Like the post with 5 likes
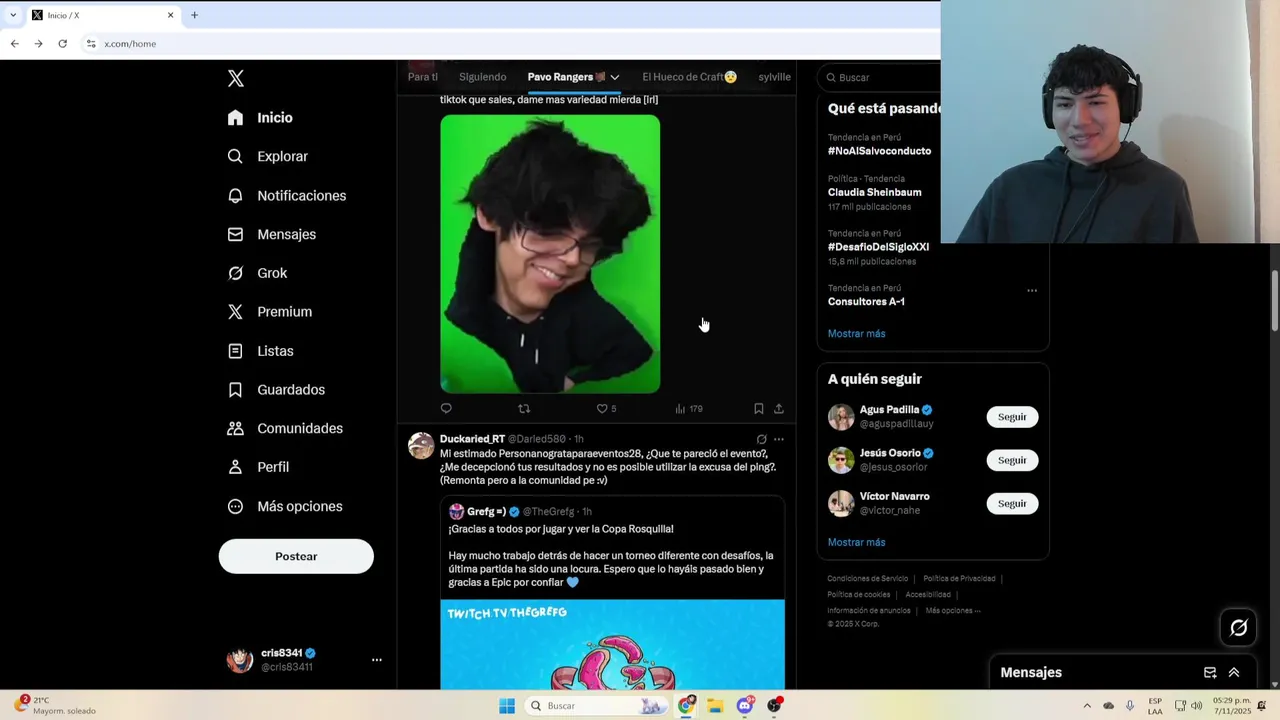The image size is (1280, 720). pos(606,408)
